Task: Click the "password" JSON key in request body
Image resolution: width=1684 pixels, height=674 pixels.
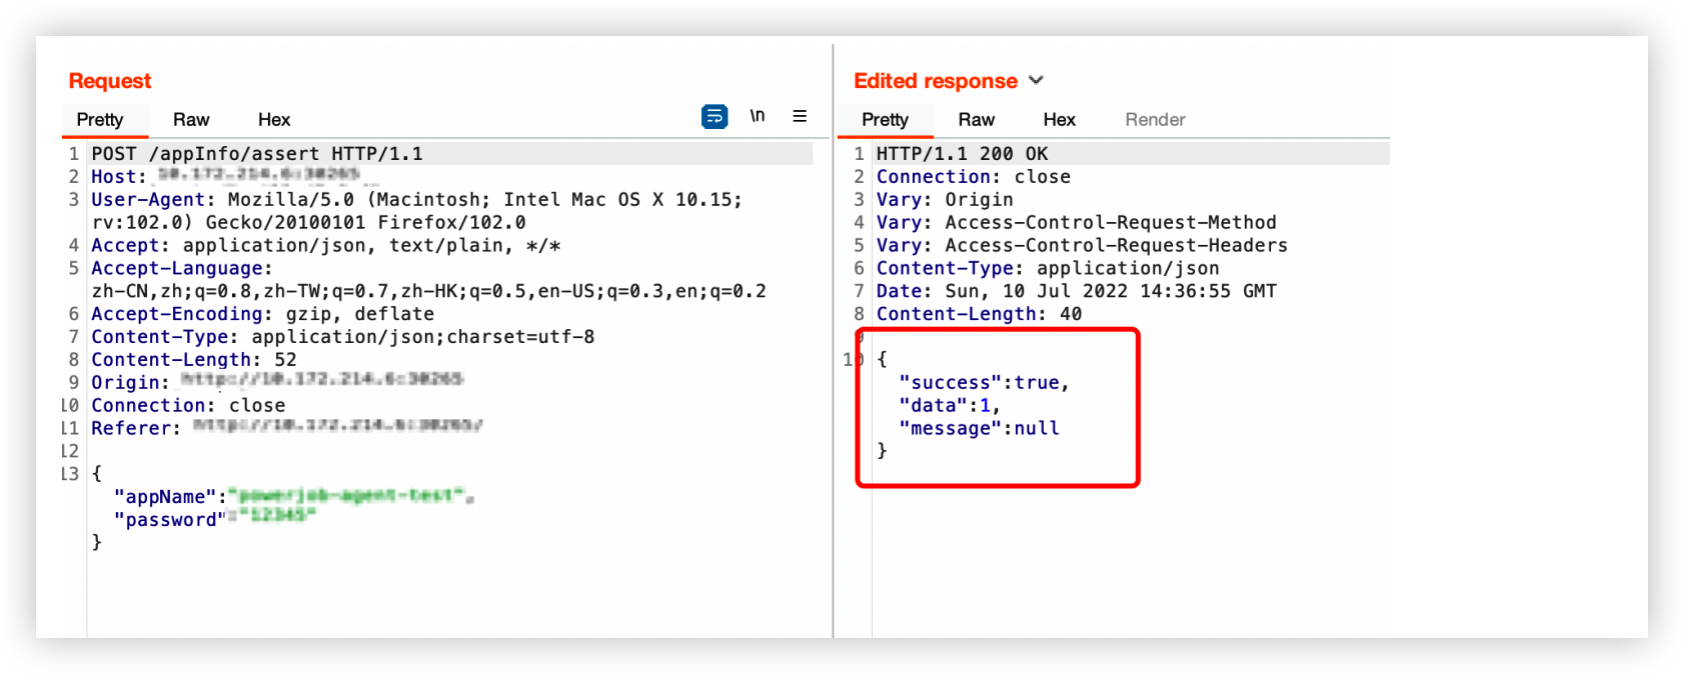Action: [170, 521]
